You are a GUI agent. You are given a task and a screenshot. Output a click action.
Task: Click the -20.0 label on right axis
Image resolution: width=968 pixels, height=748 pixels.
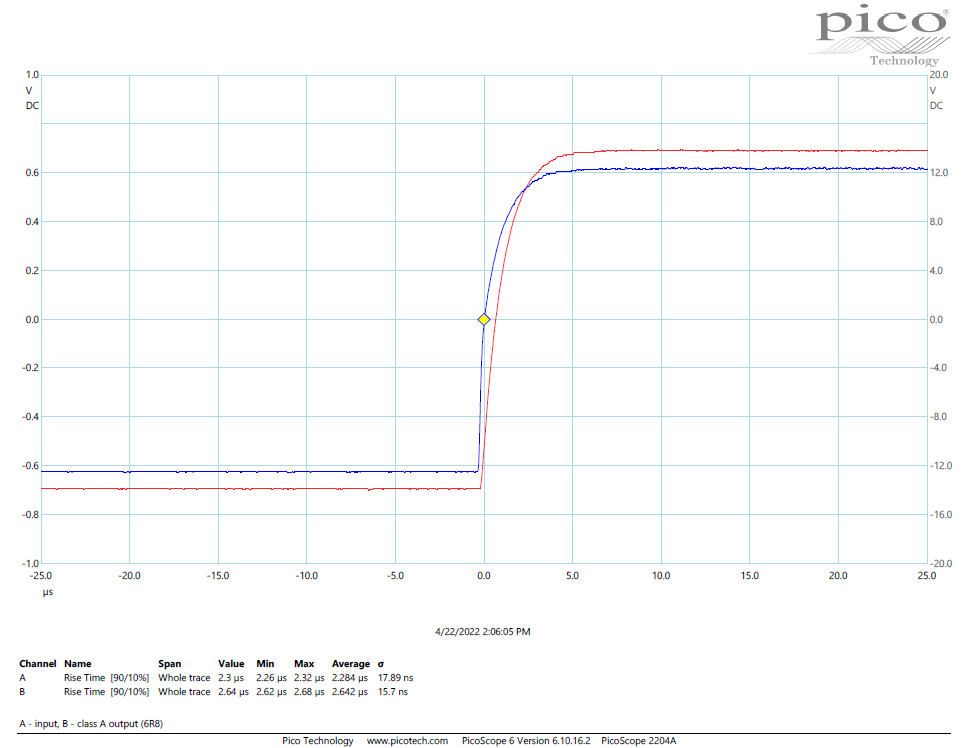click(940, 563)
